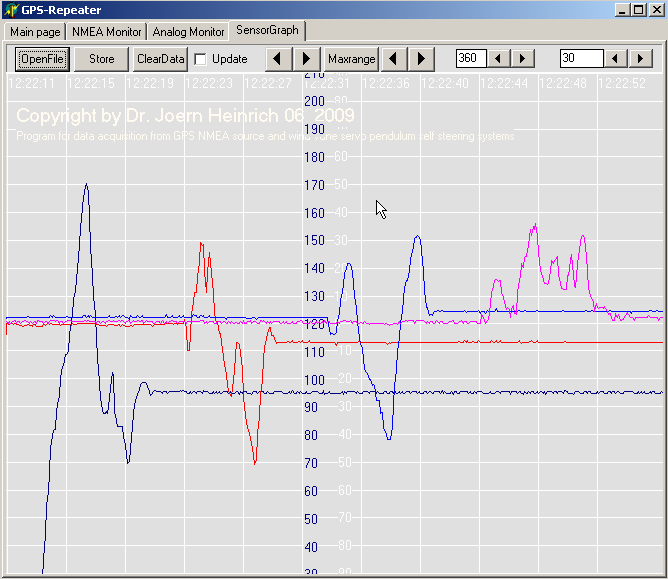The width and height of the screenshot is (668, 579).
Task: Click the 12:22:15 time label on graph
Action: click(x=91, y=83)
